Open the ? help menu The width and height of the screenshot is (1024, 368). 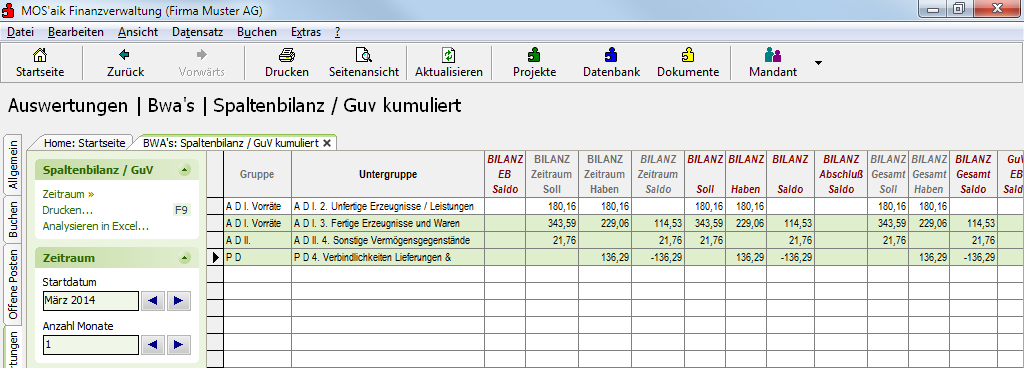[337, 32]
